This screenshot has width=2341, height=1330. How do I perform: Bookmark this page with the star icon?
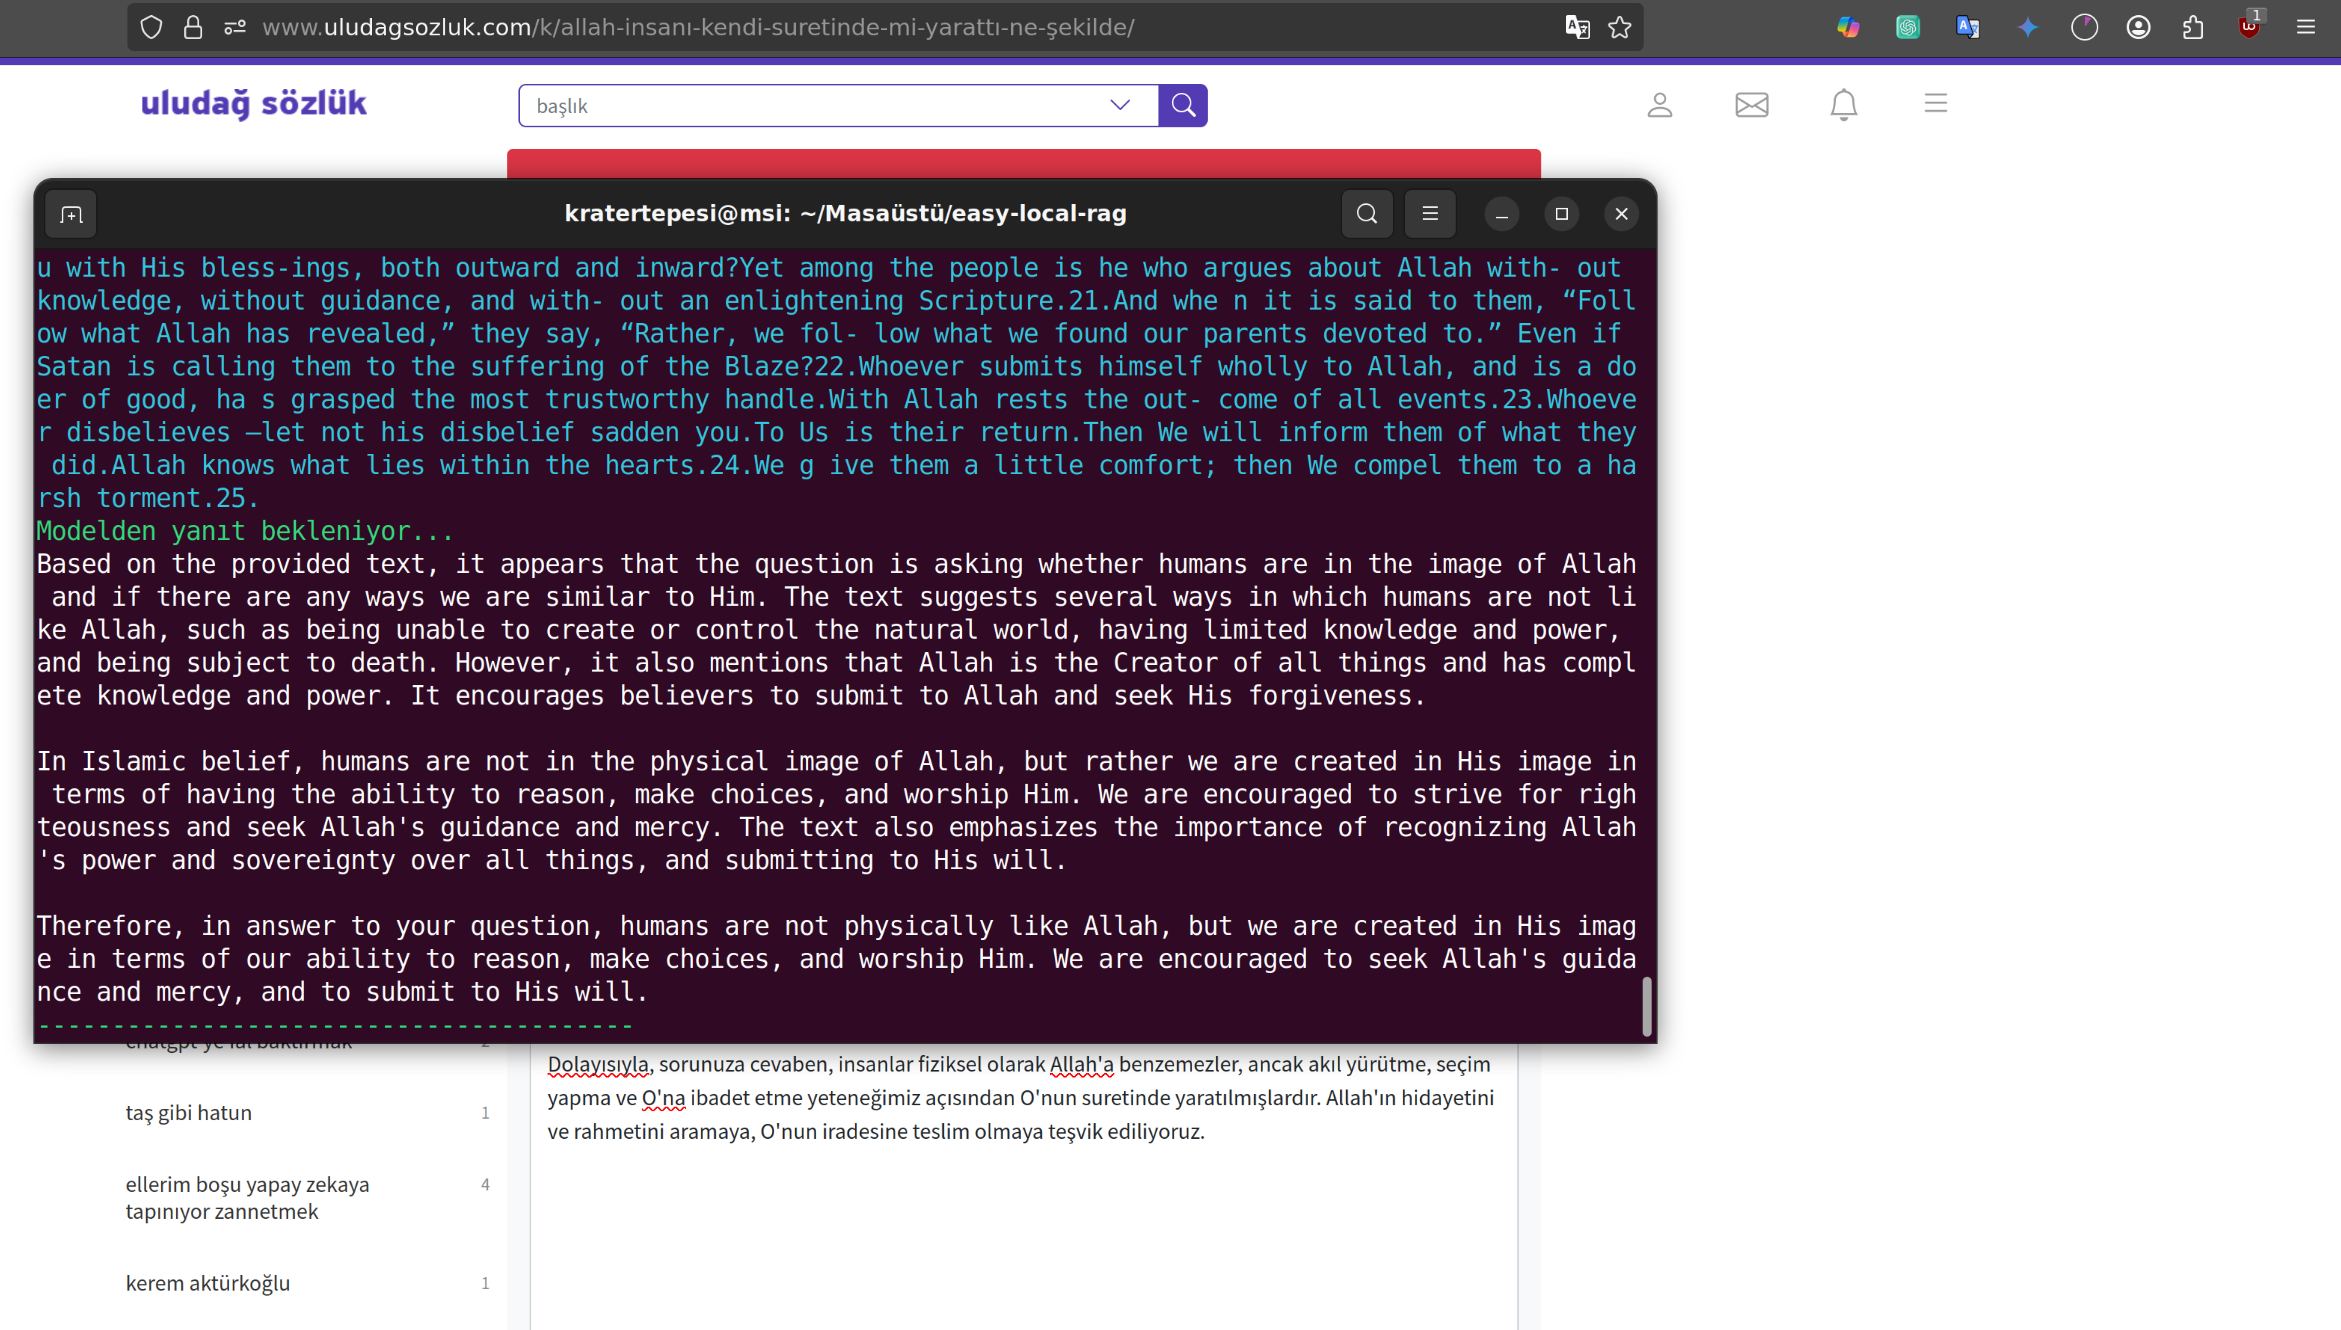pos(1620,27)
